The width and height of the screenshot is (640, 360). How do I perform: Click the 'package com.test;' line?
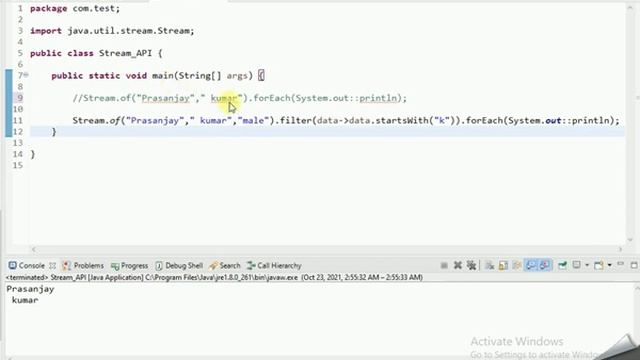click(75, 9)
